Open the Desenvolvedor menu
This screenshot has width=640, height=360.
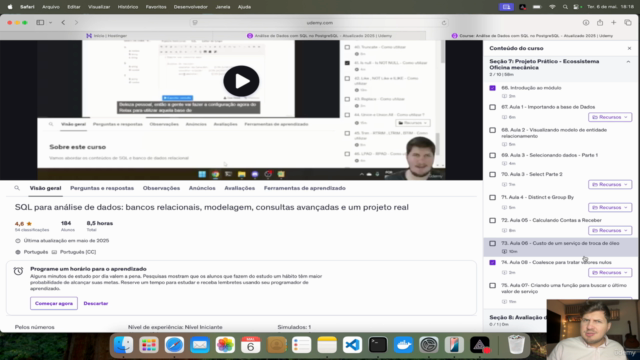[x=191, y=7]
